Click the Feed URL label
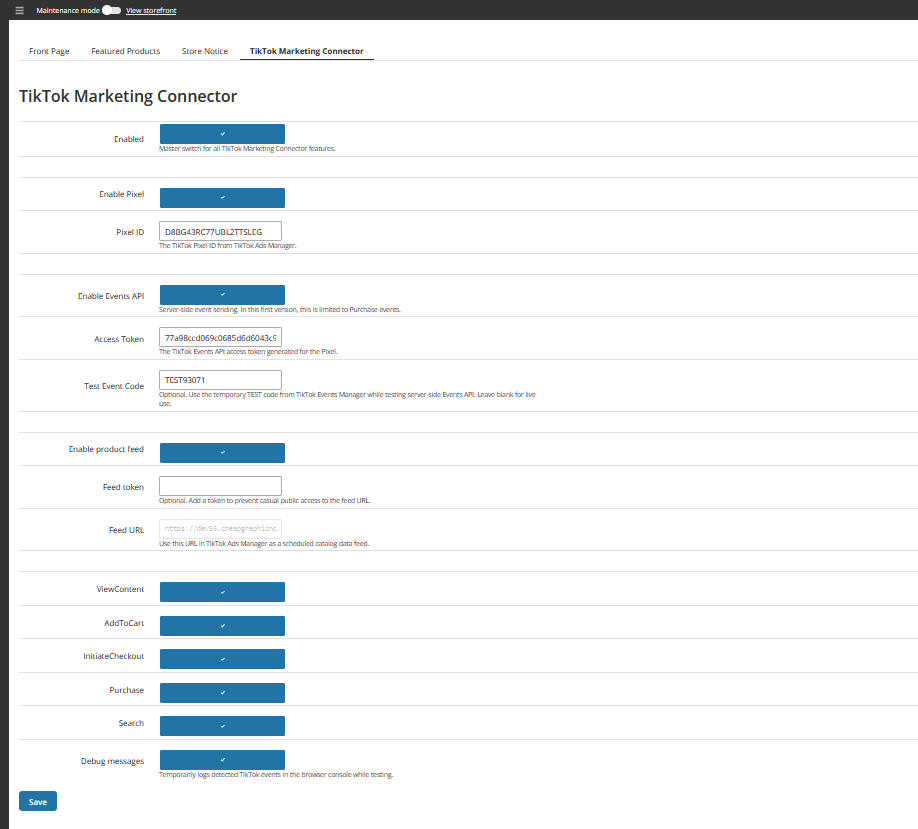This screenshot has height=829, width=918. (126, 530)
